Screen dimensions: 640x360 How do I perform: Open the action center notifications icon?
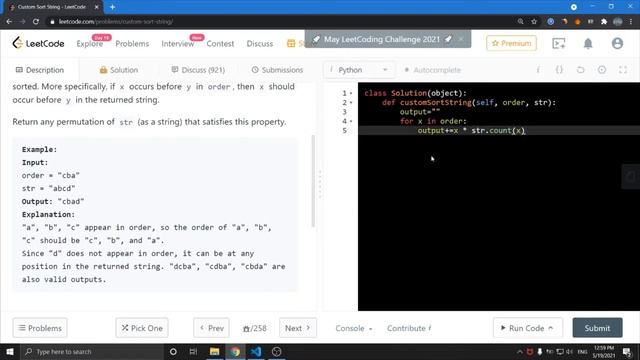coord(627,351)
